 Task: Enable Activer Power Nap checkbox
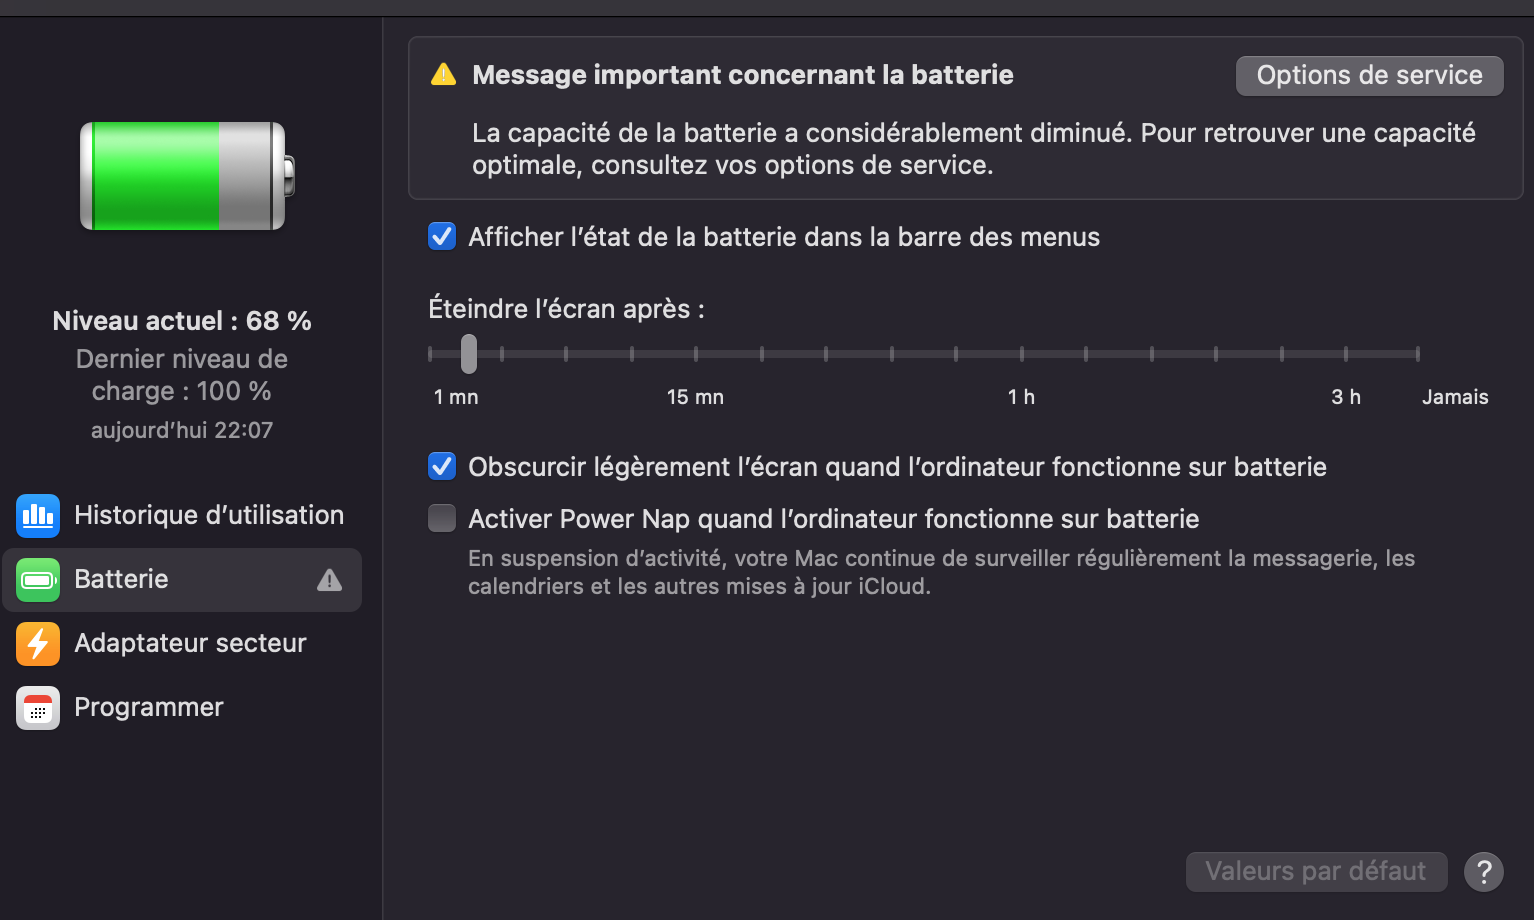(442, 519)
